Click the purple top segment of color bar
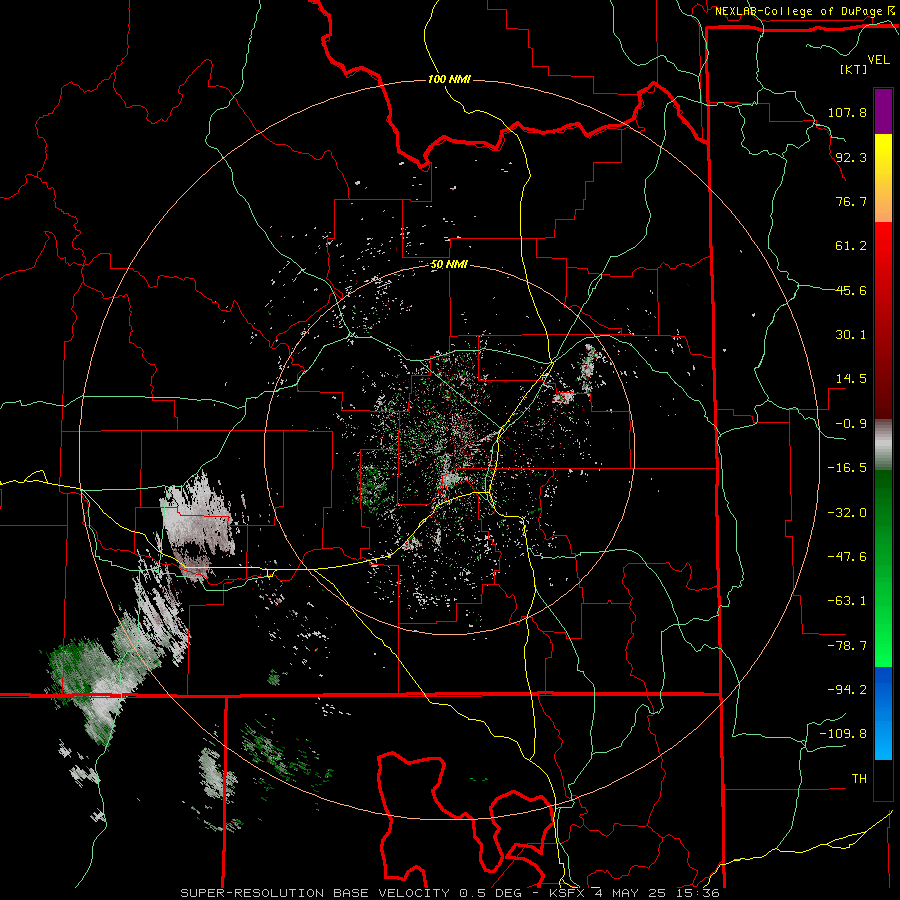Viewport: 900px width, 900px height. click(883, 111)
